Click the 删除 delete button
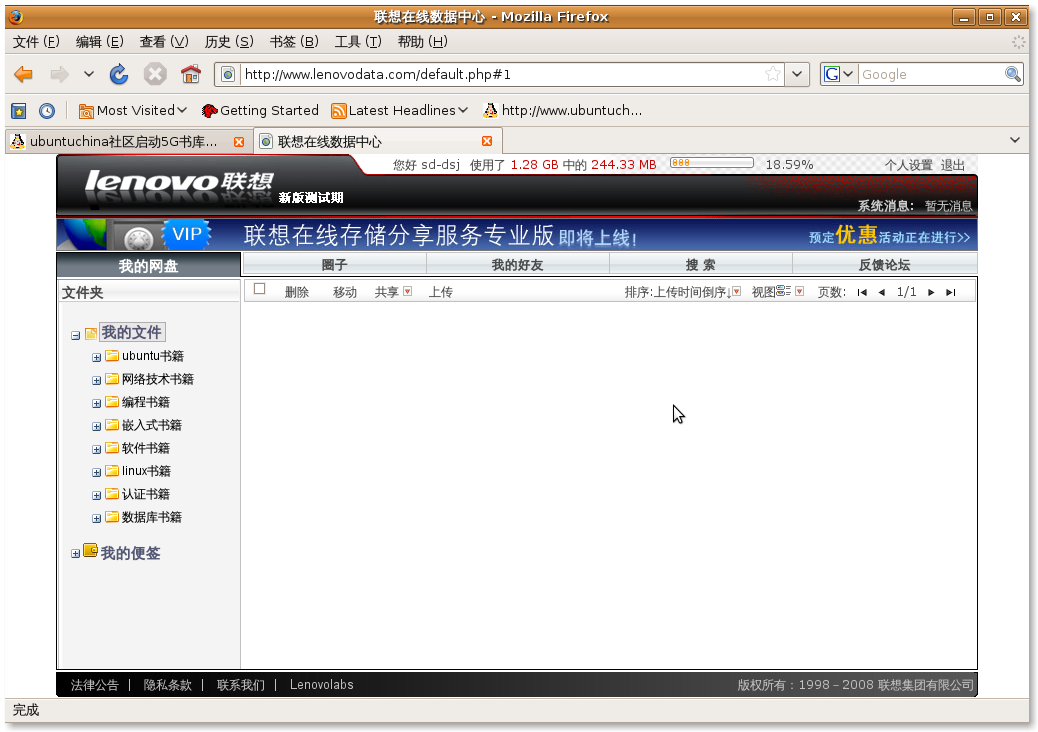 pos(297,292)
